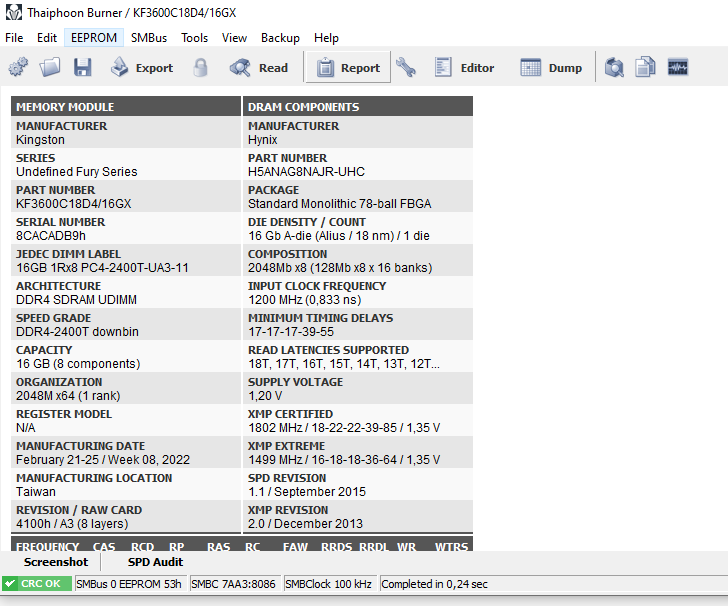Select composition 2048Mb x8 value

[x=340, y=268]
